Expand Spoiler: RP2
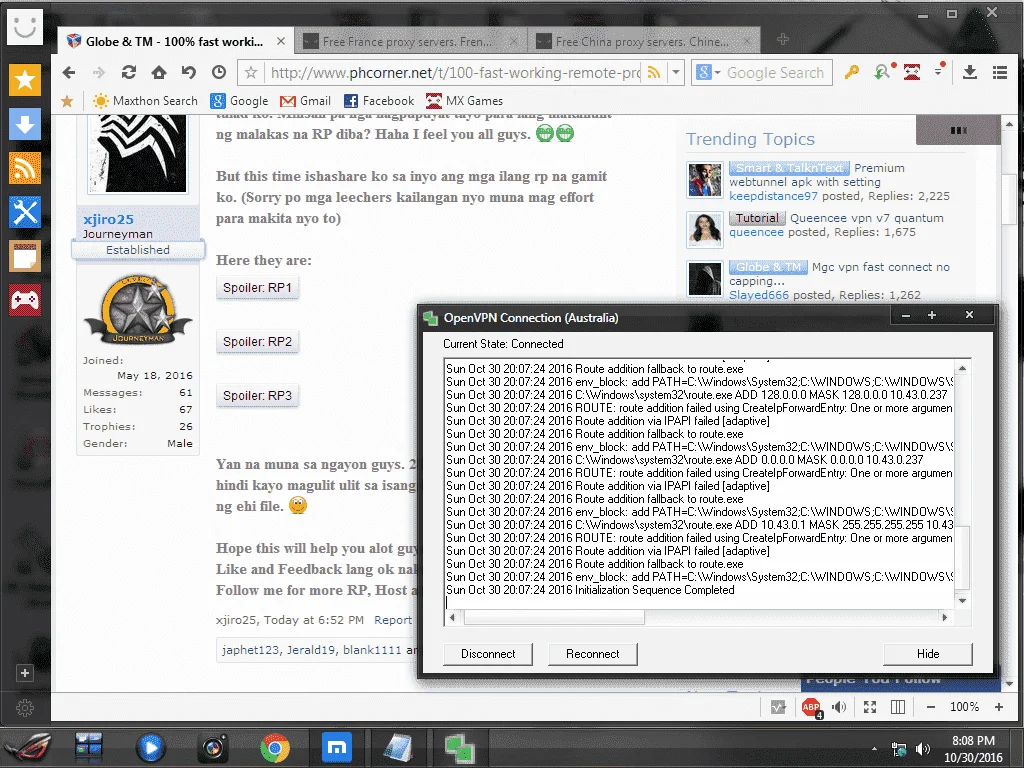 pyautogui.click(x=257, y=342)
